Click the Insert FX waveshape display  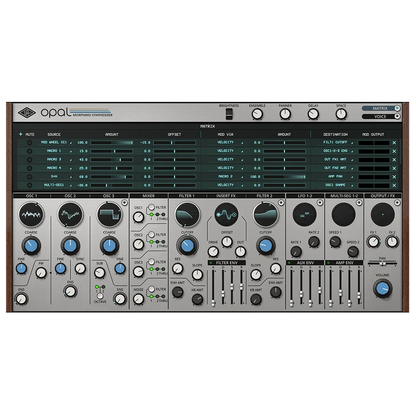(x=227, y=215)
